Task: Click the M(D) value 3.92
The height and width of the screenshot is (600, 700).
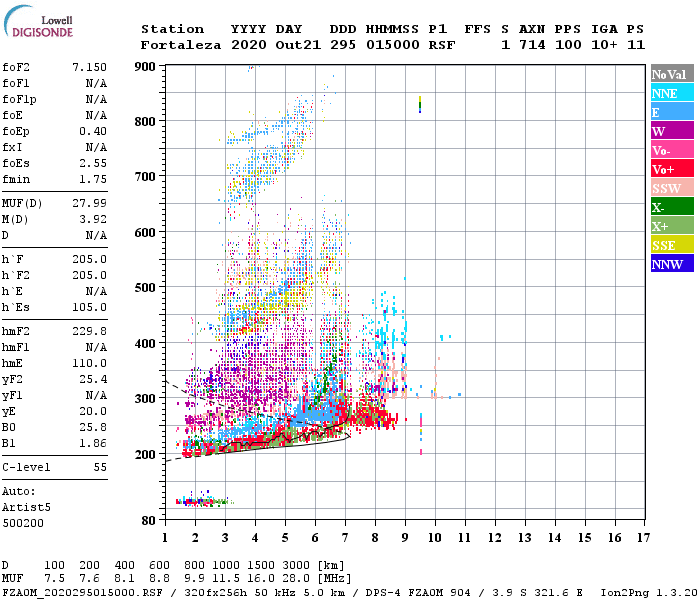Action: coord(93,220)
